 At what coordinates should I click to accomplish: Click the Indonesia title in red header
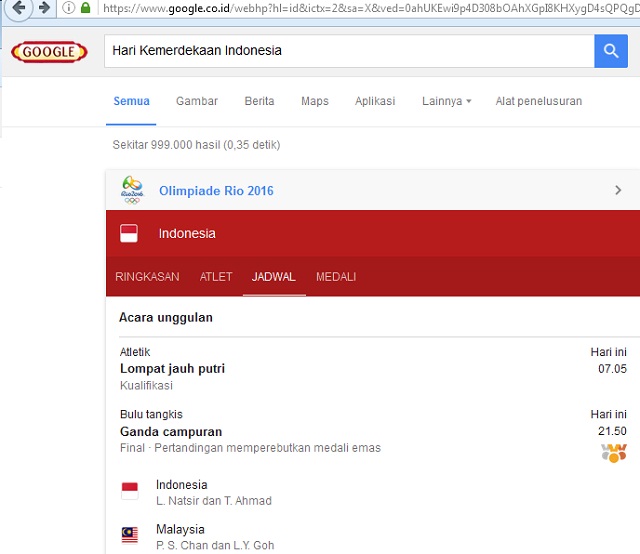[187, 234]
